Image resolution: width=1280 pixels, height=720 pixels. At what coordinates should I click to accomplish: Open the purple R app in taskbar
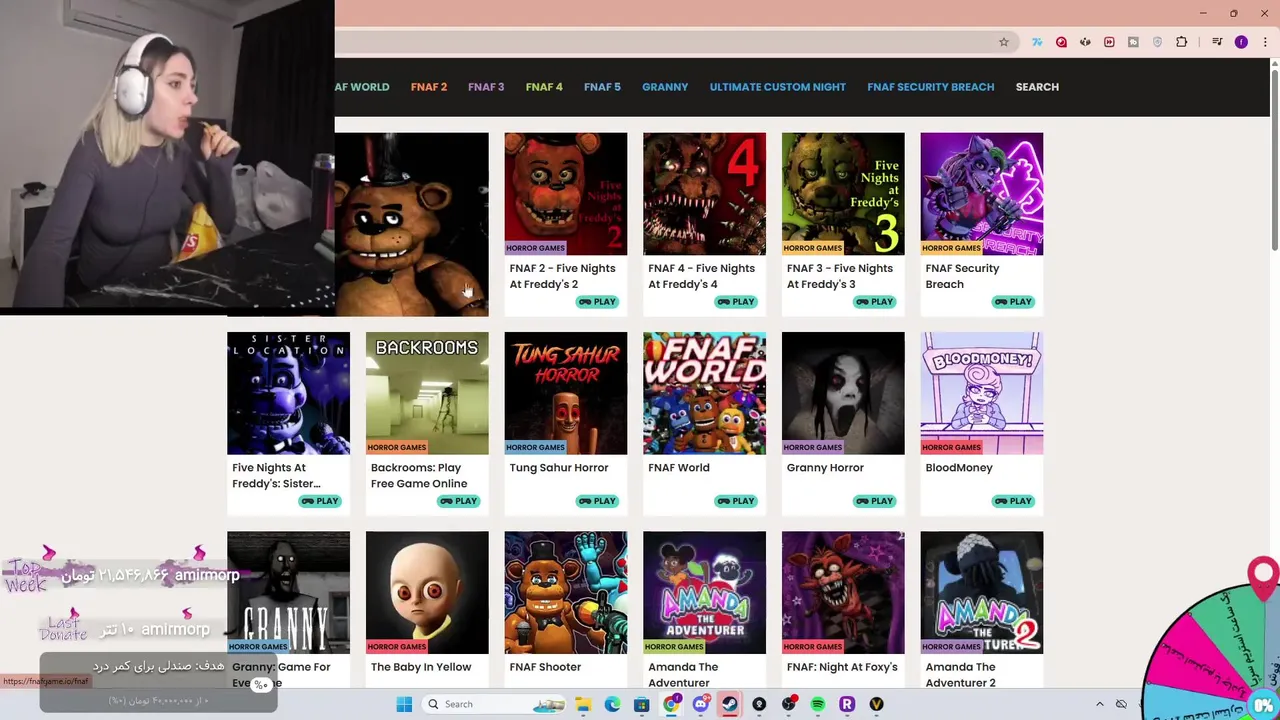pos(847,704)
